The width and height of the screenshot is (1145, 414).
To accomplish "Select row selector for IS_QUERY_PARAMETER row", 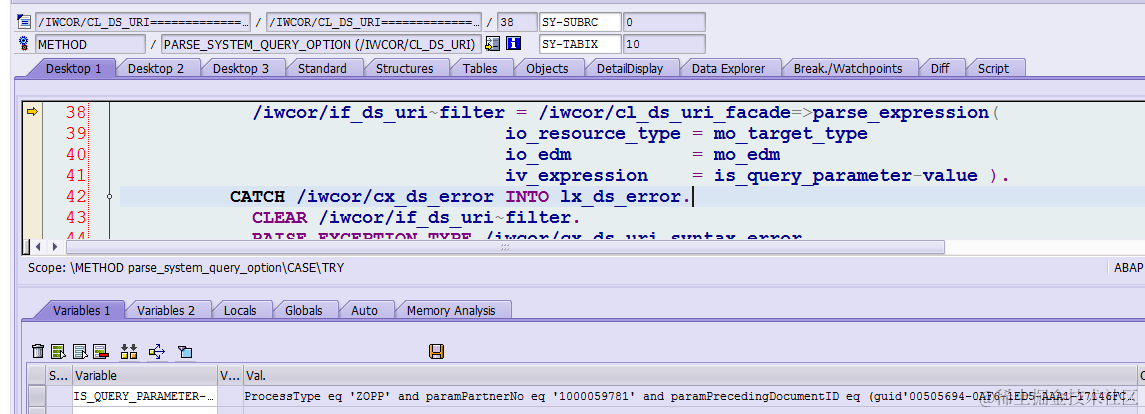I will [x=37, y=396].
